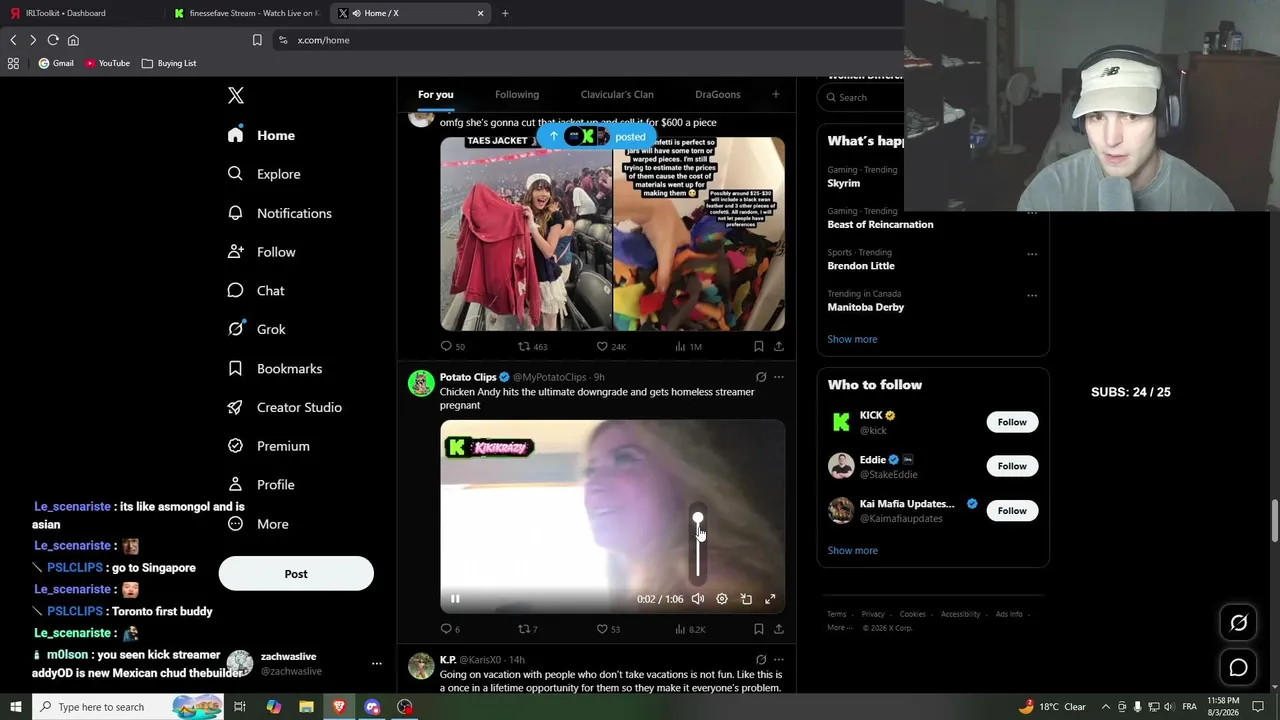
Task: Enter fullscreen on the Potato Clips video
Action: [770, 599]
